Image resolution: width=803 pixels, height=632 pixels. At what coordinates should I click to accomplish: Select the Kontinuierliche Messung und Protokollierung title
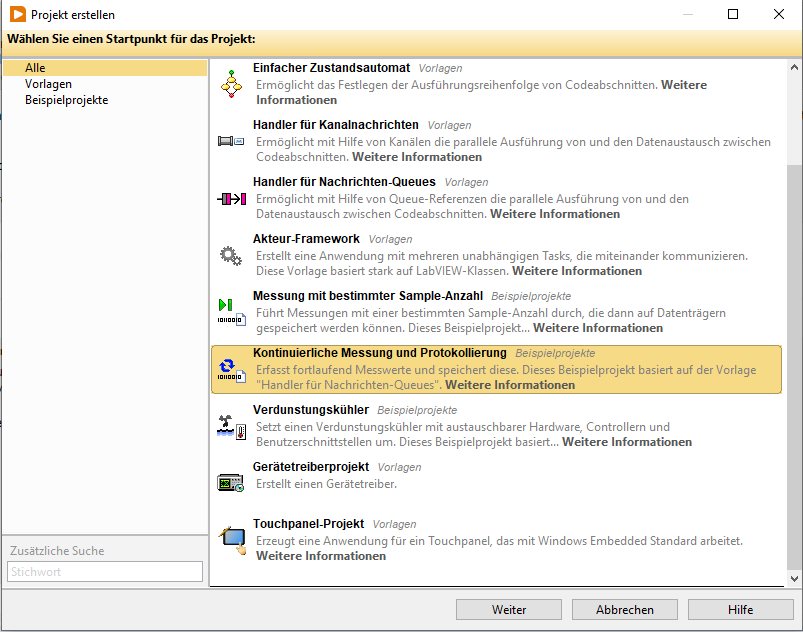379,353
